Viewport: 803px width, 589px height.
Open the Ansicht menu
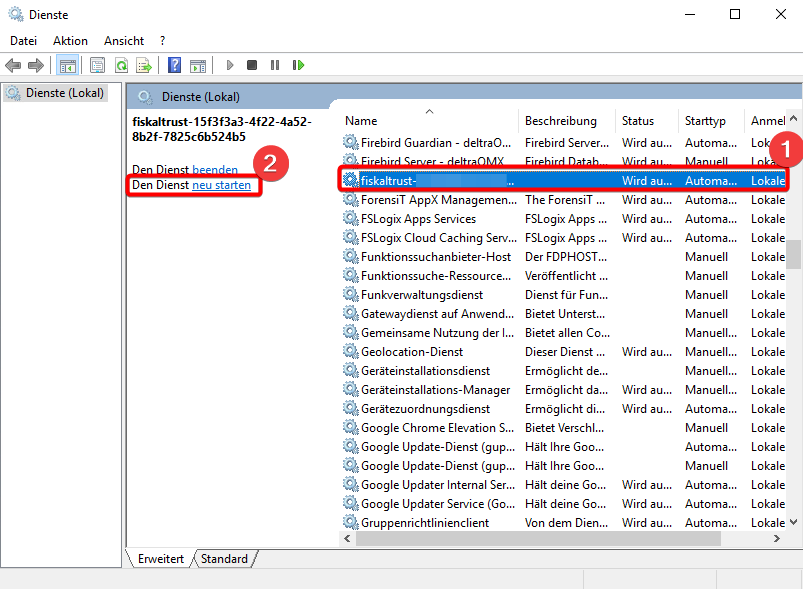(124, 41)
